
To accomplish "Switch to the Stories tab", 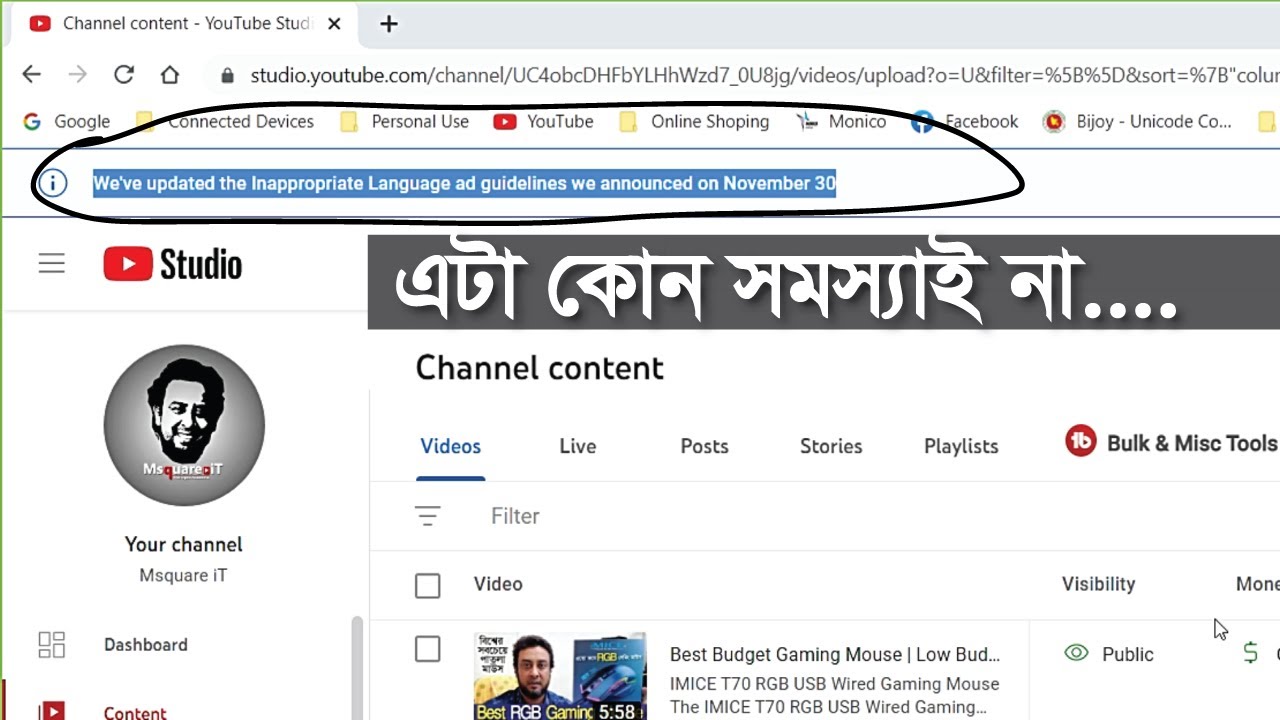I will [831, 446].
